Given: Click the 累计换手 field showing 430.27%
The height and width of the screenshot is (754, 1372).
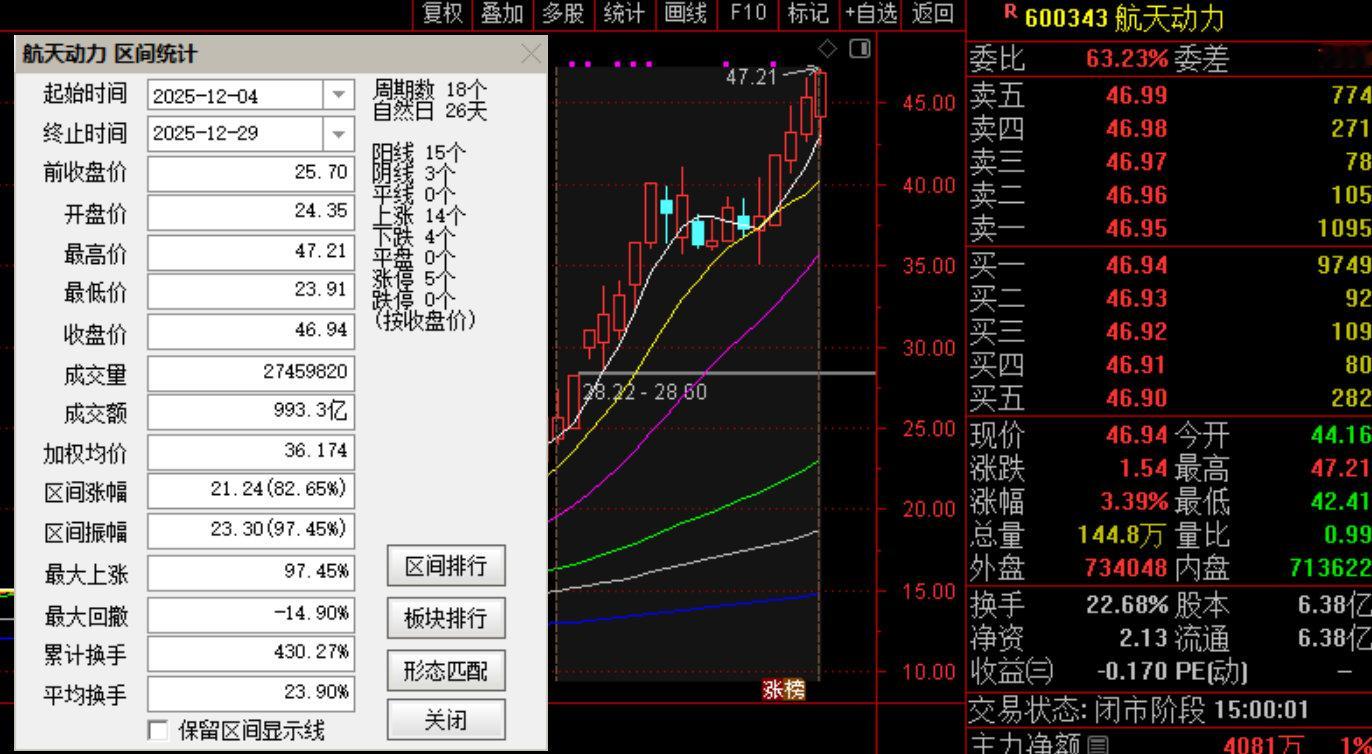Looking at the screenshot, I should (x=251, y=654).
